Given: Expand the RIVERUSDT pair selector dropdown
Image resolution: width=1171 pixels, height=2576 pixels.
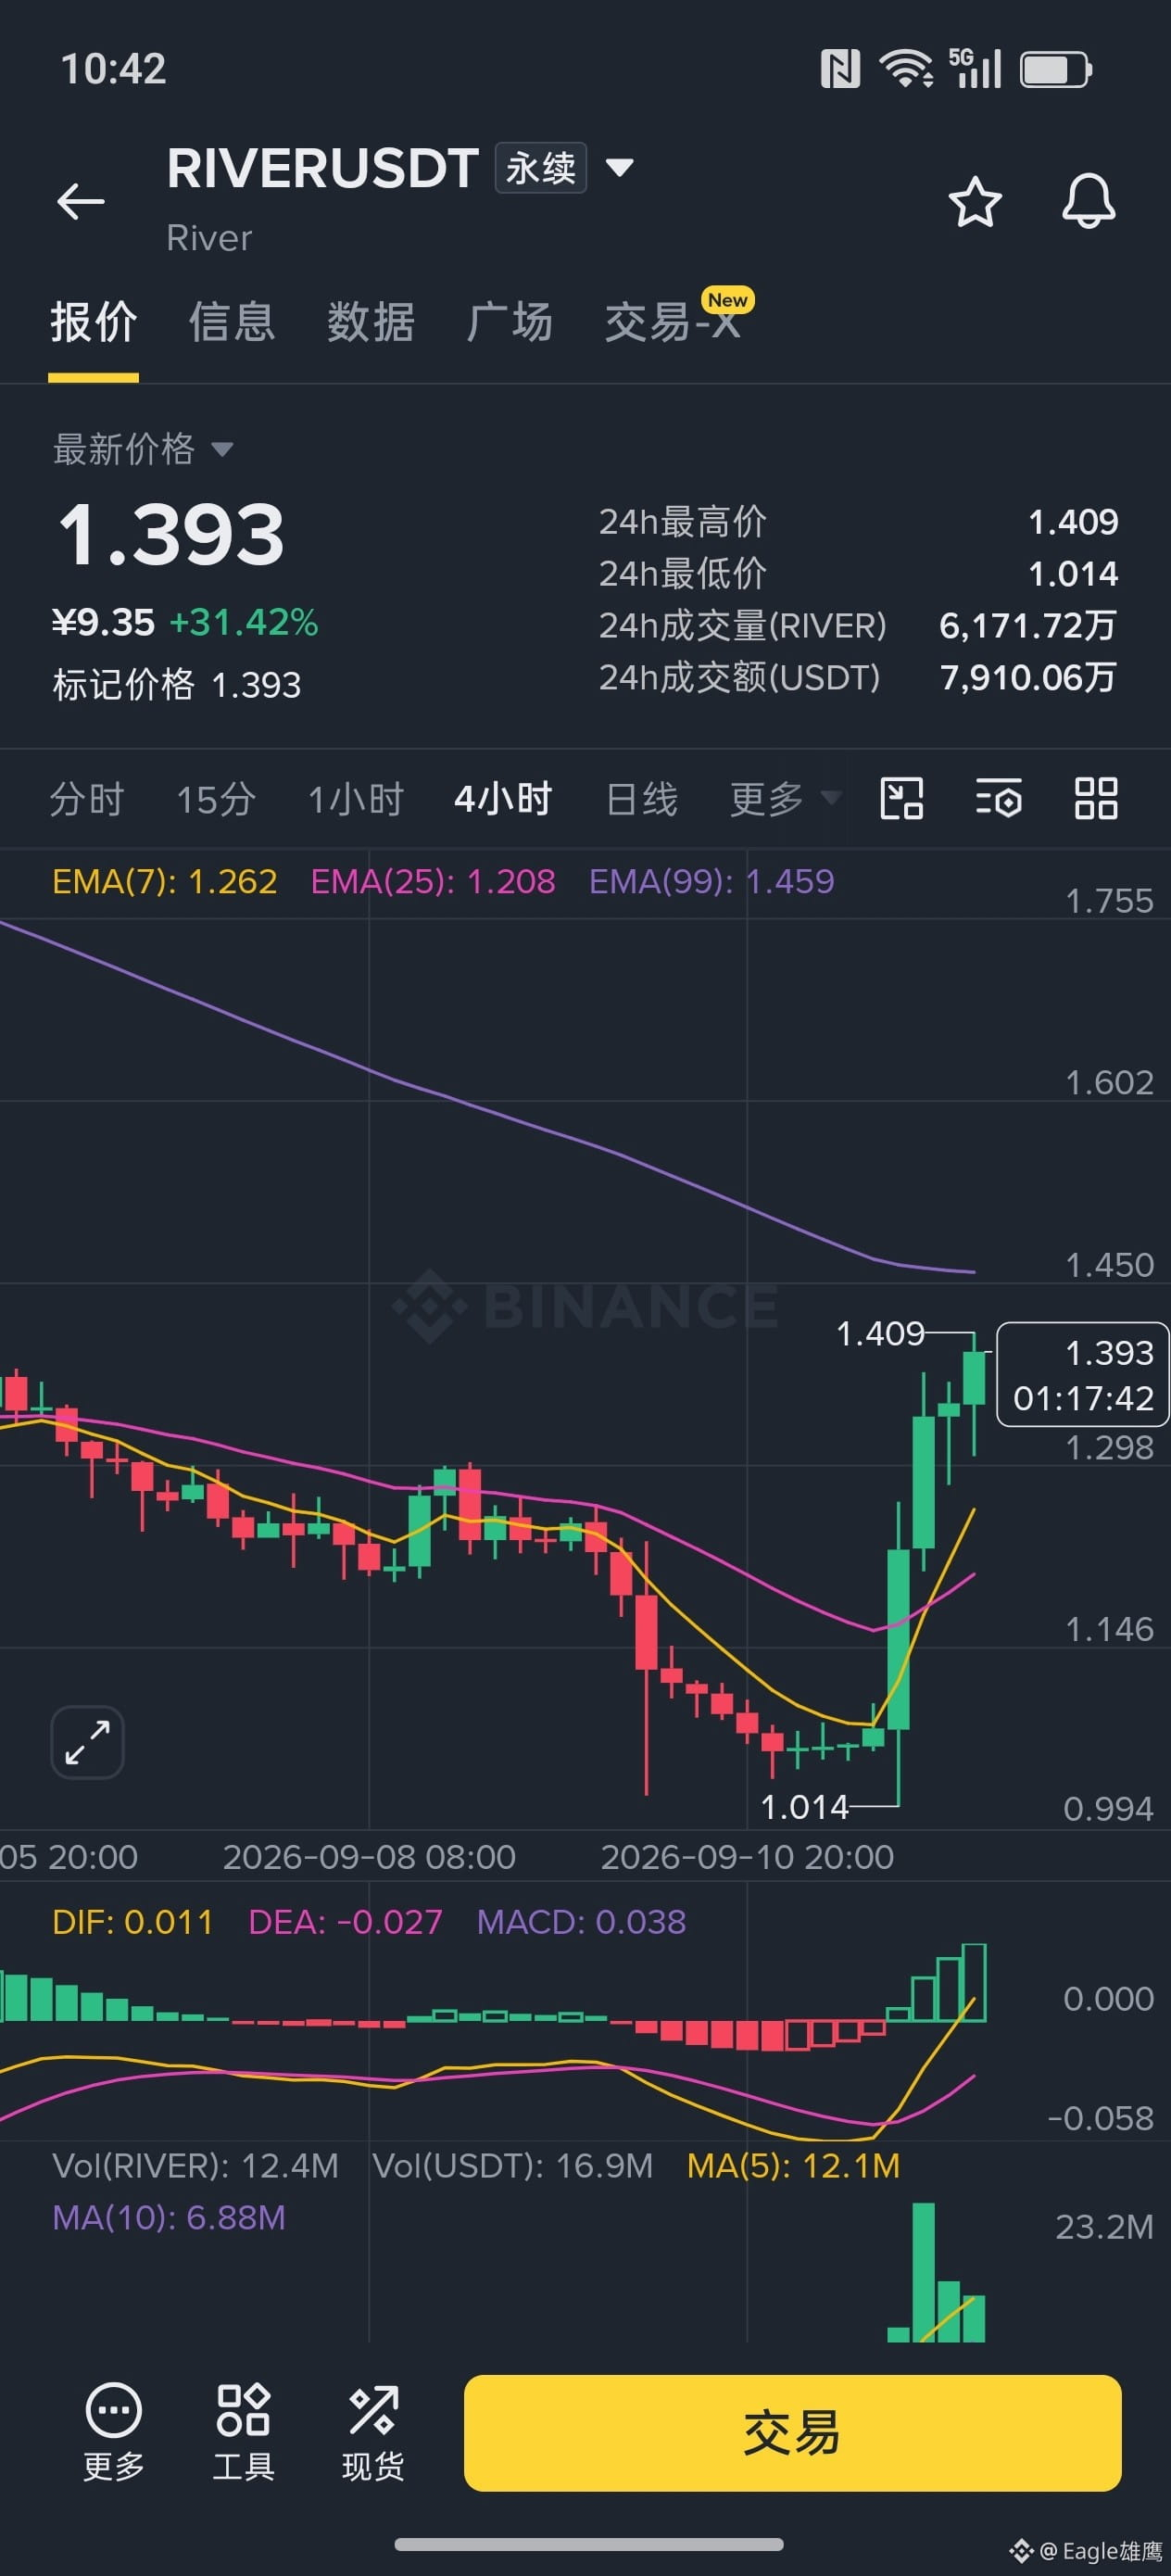Looking at the screenshot, I should [x=619, y=168].
